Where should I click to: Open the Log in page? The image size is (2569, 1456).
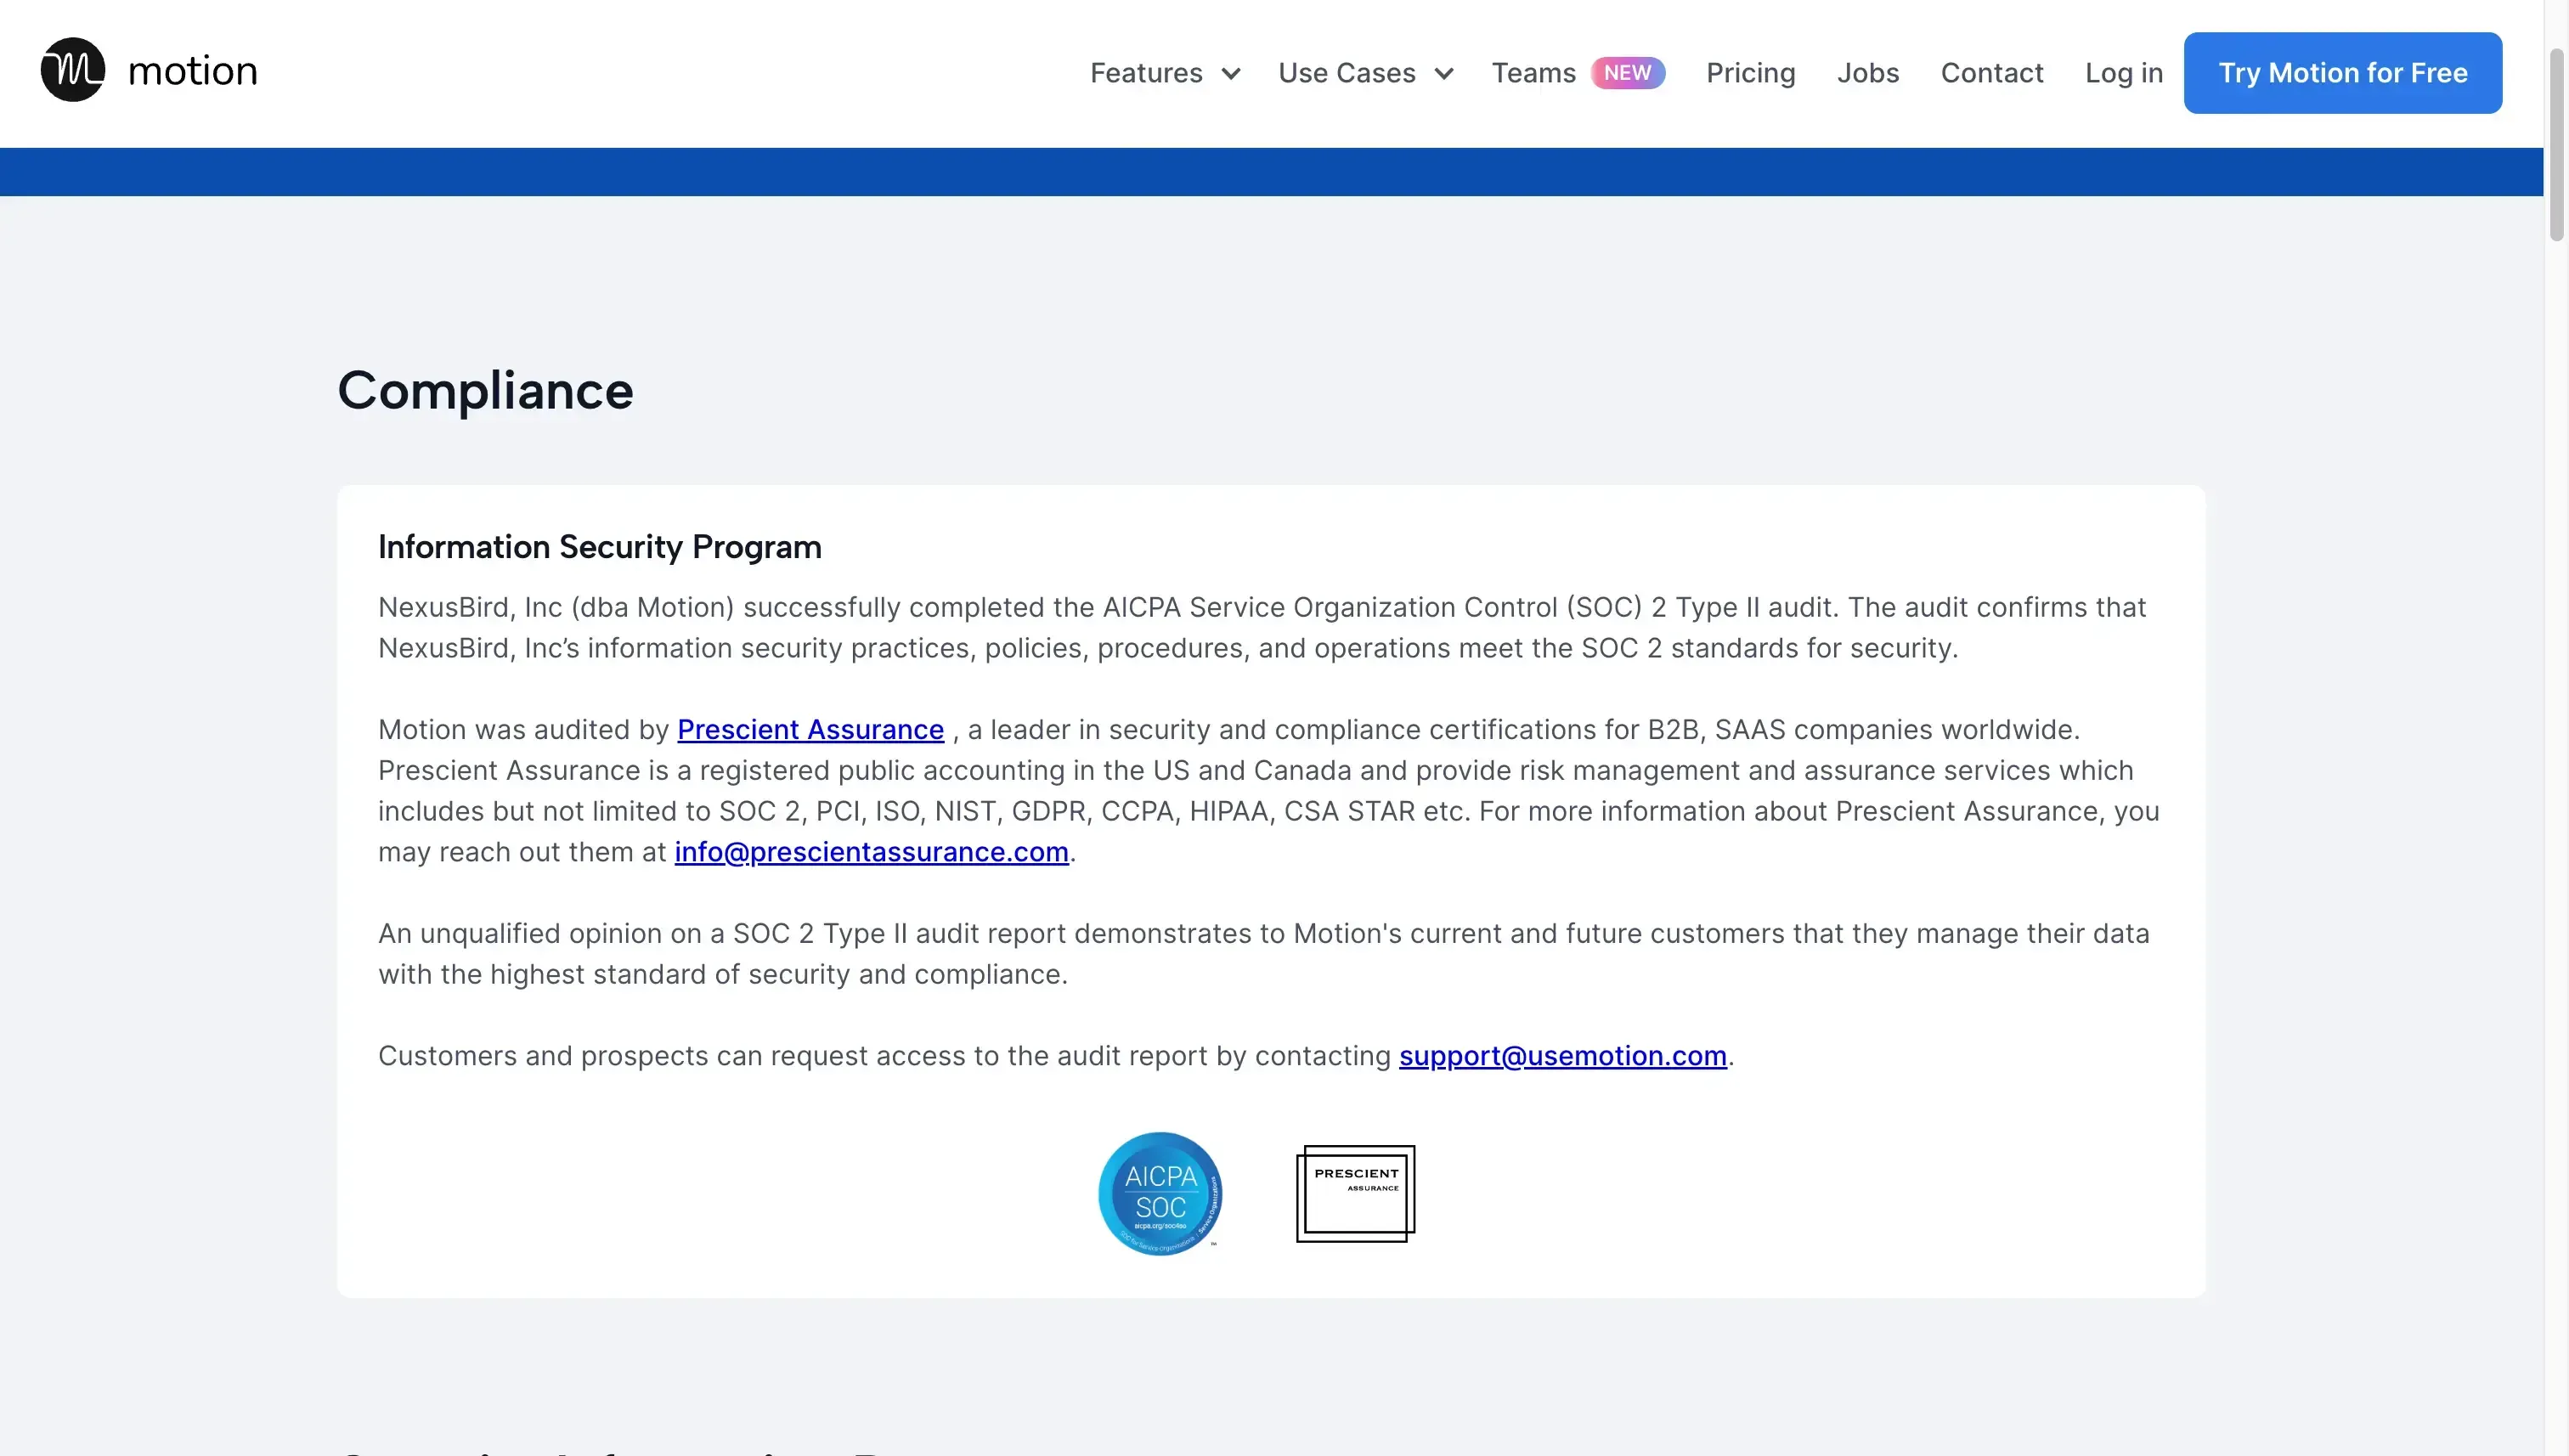point(2123,72)
